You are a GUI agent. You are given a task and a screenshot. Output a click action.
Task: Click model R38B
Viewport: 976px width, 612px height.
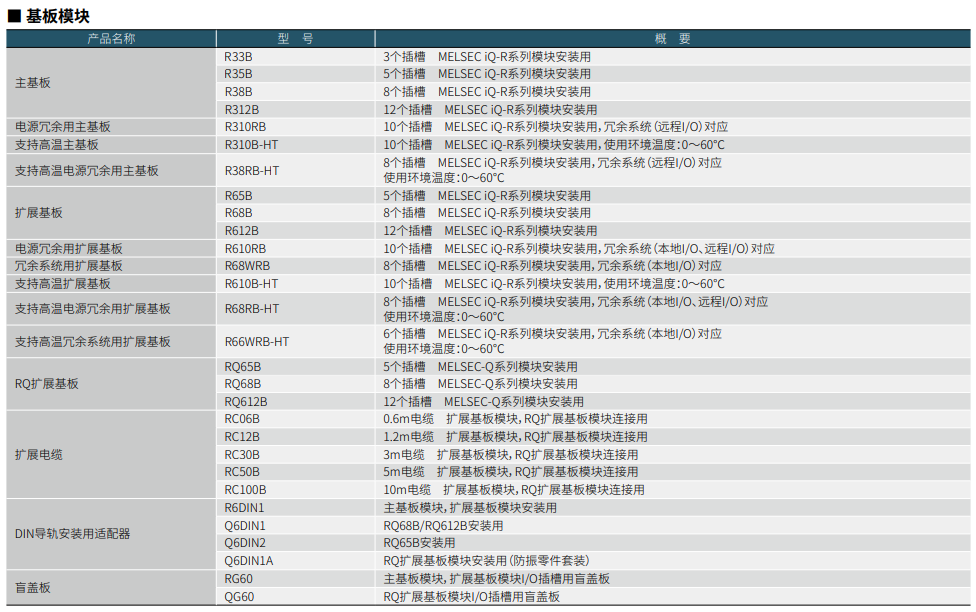click(x=238, y=92)
